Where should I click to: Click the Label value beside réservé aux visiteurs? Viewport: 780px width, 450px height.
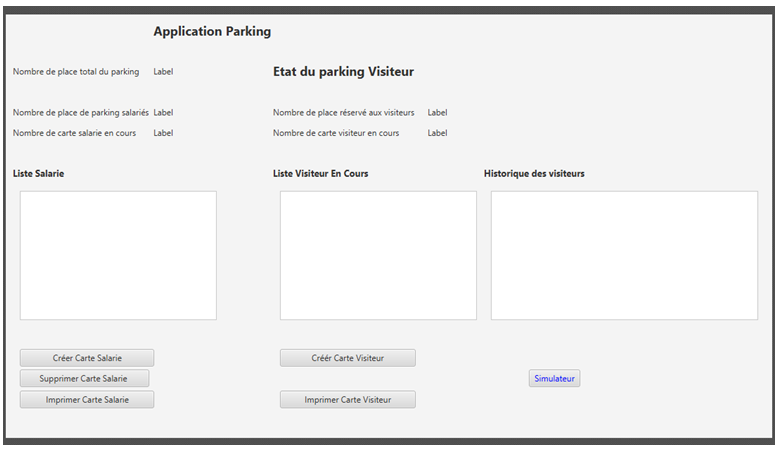click(x=437, y=113)
